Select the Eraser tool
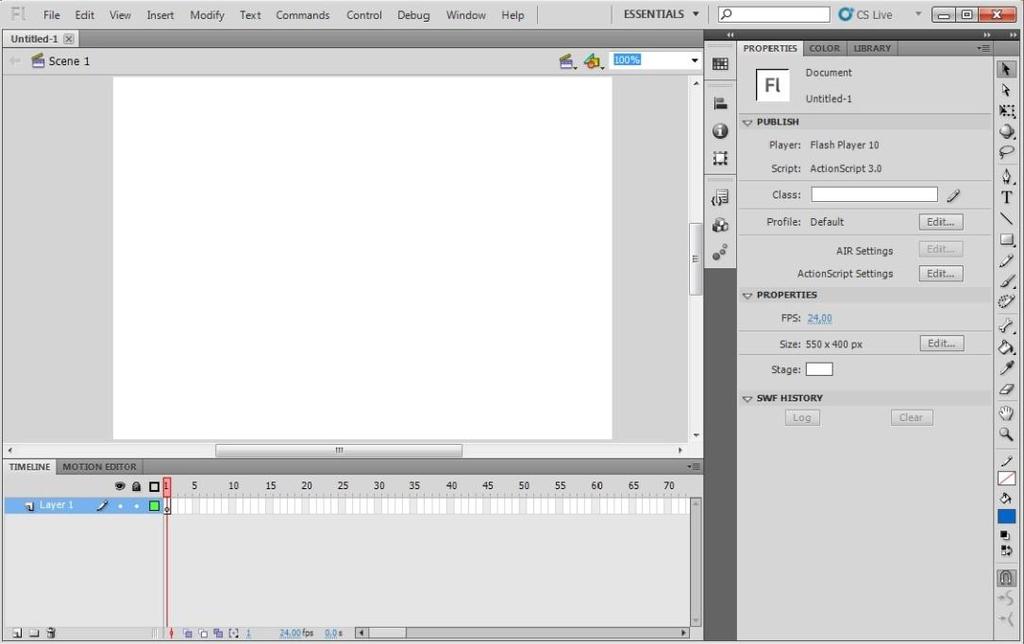This screenshot has height=644, width=1024. (1006, 389)
